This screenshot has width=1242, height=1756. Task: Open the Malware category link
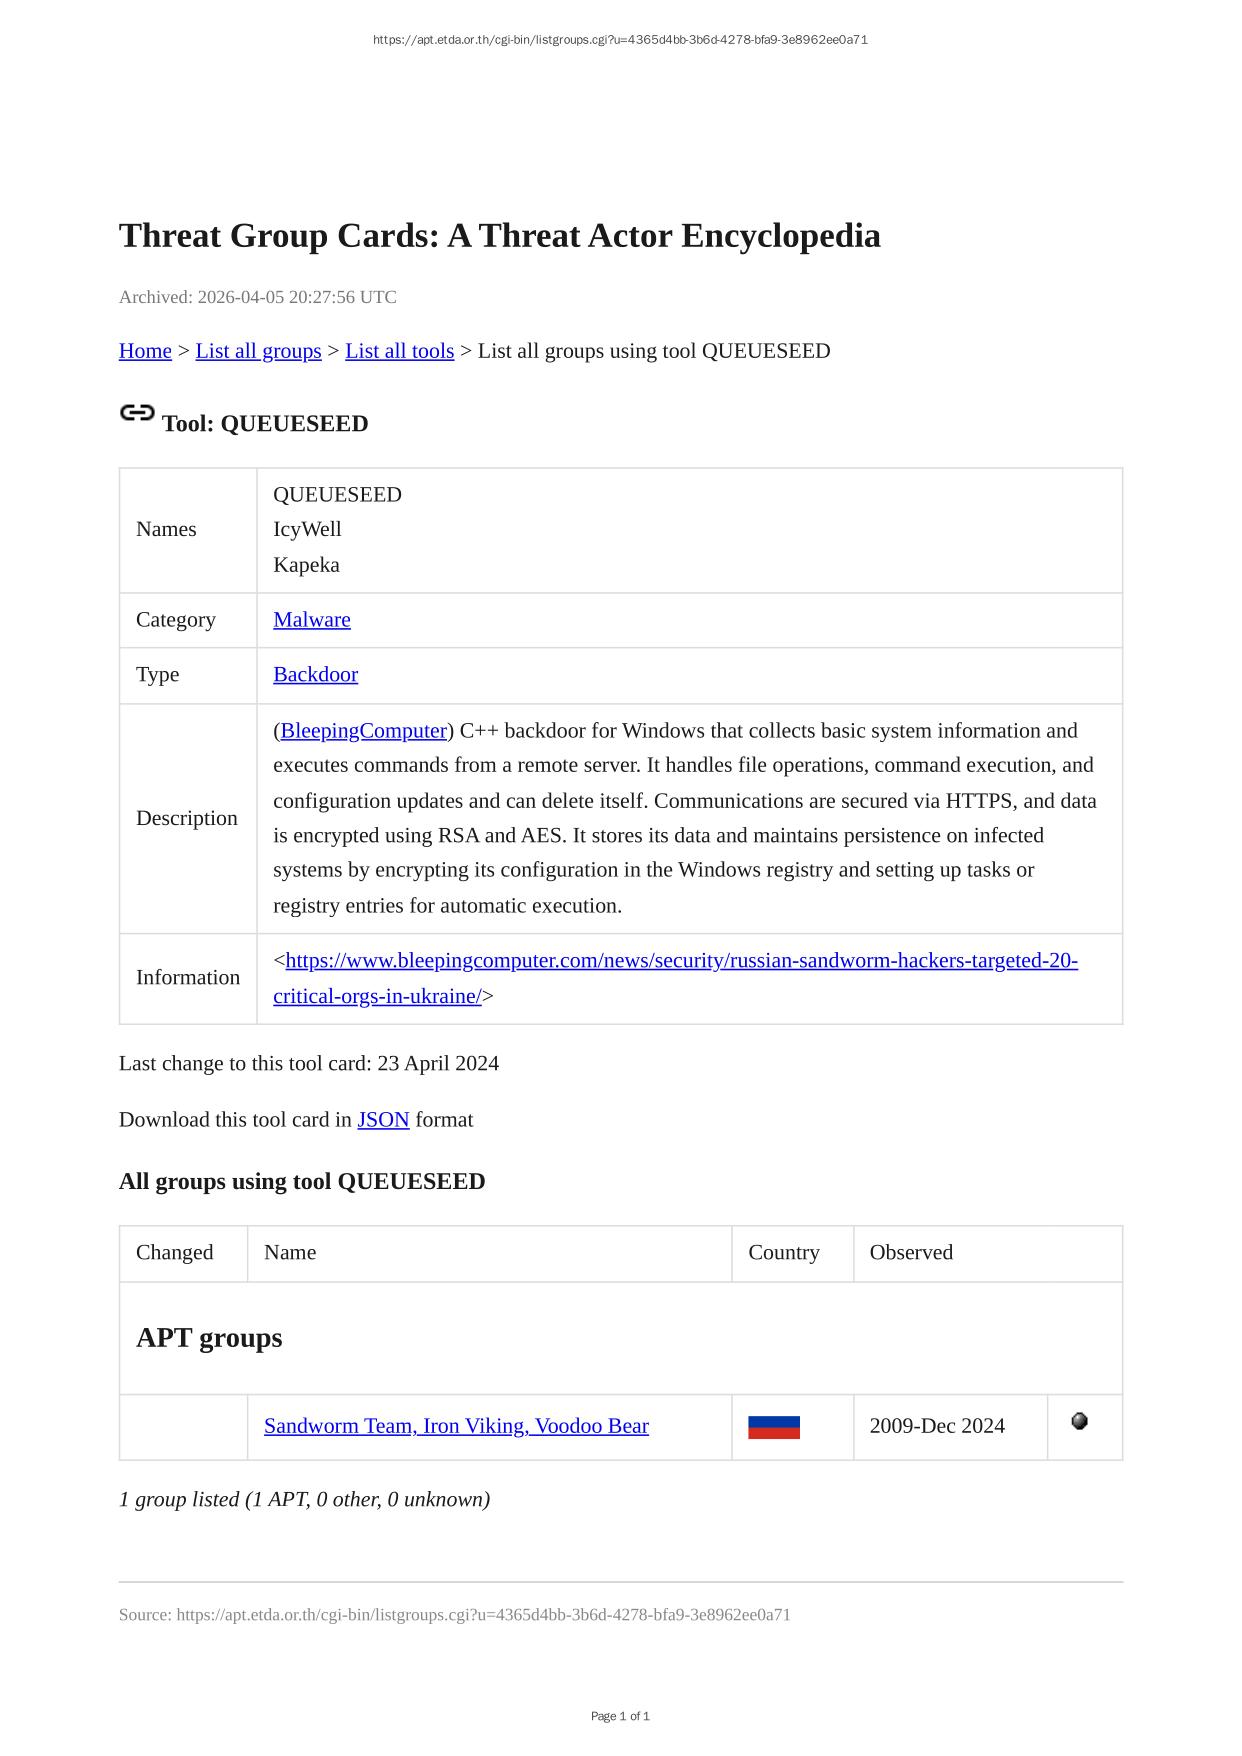pos(312,620)
